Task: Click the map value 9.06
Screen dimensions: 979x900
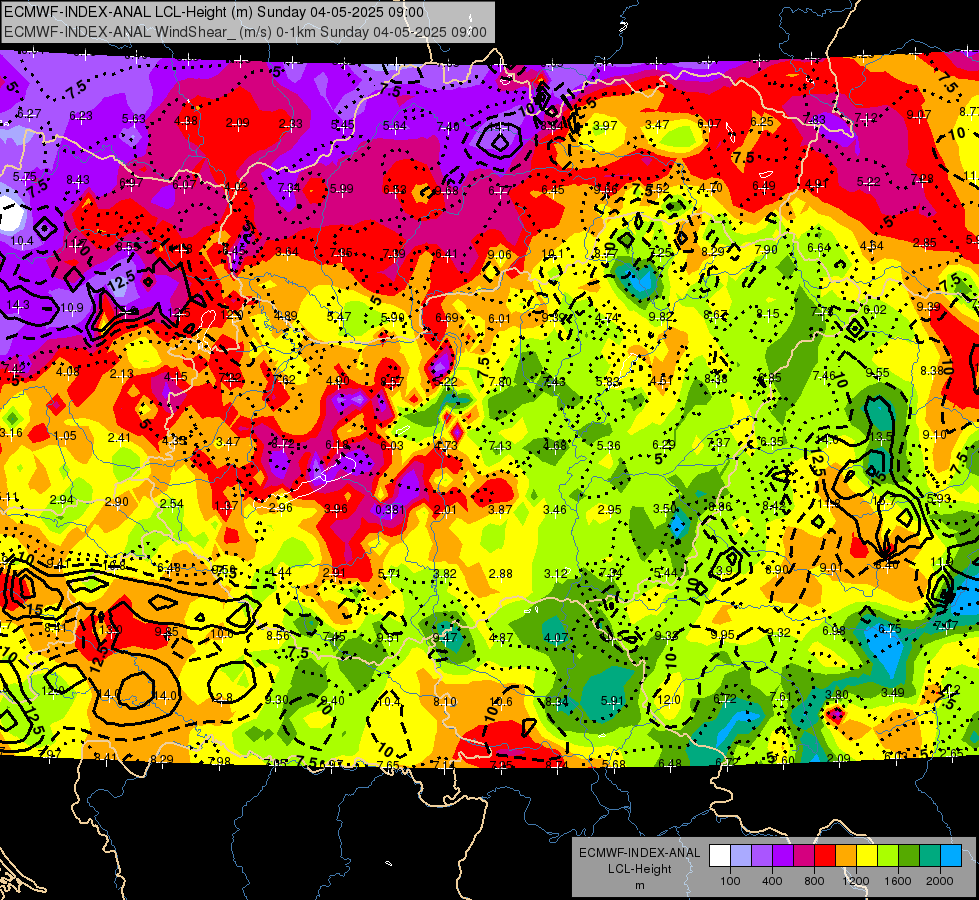Action: point(499,254)
